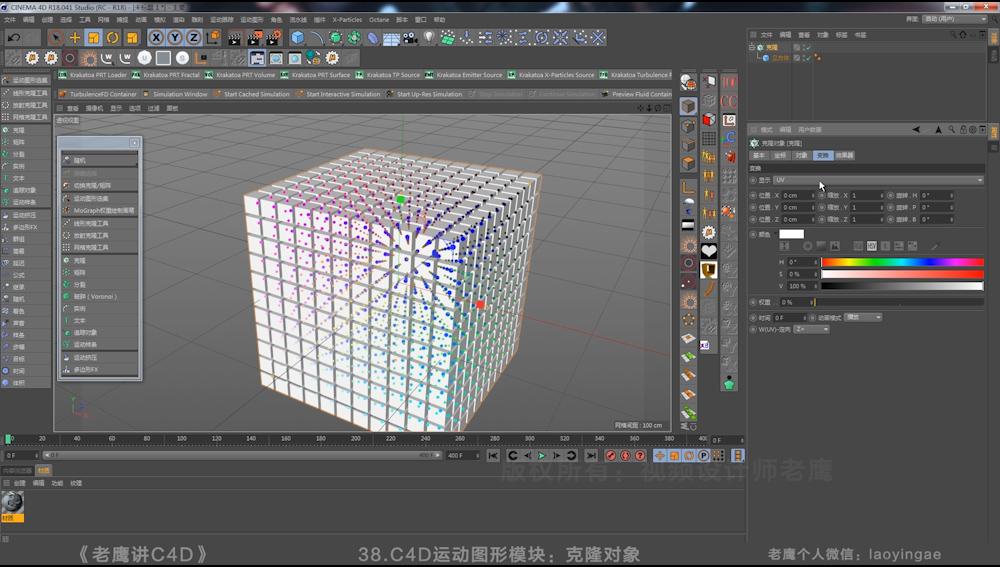Toggle the Z axis lock
This screenshot has height=567, width=1000.
click(x=194, y=38)
